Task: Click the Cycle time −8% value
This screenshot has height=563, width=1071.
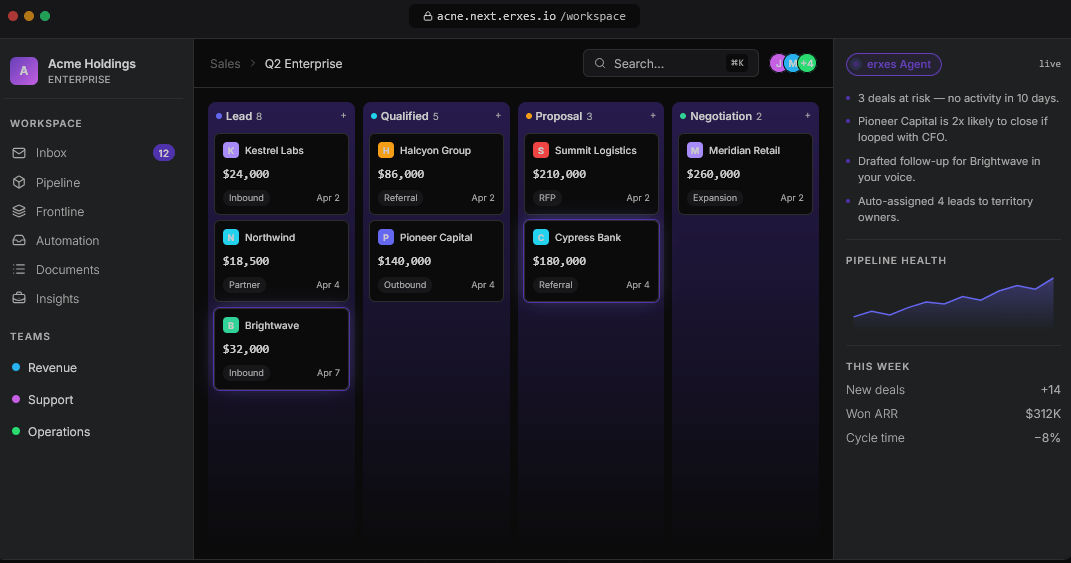Action: coord(1047,438)
